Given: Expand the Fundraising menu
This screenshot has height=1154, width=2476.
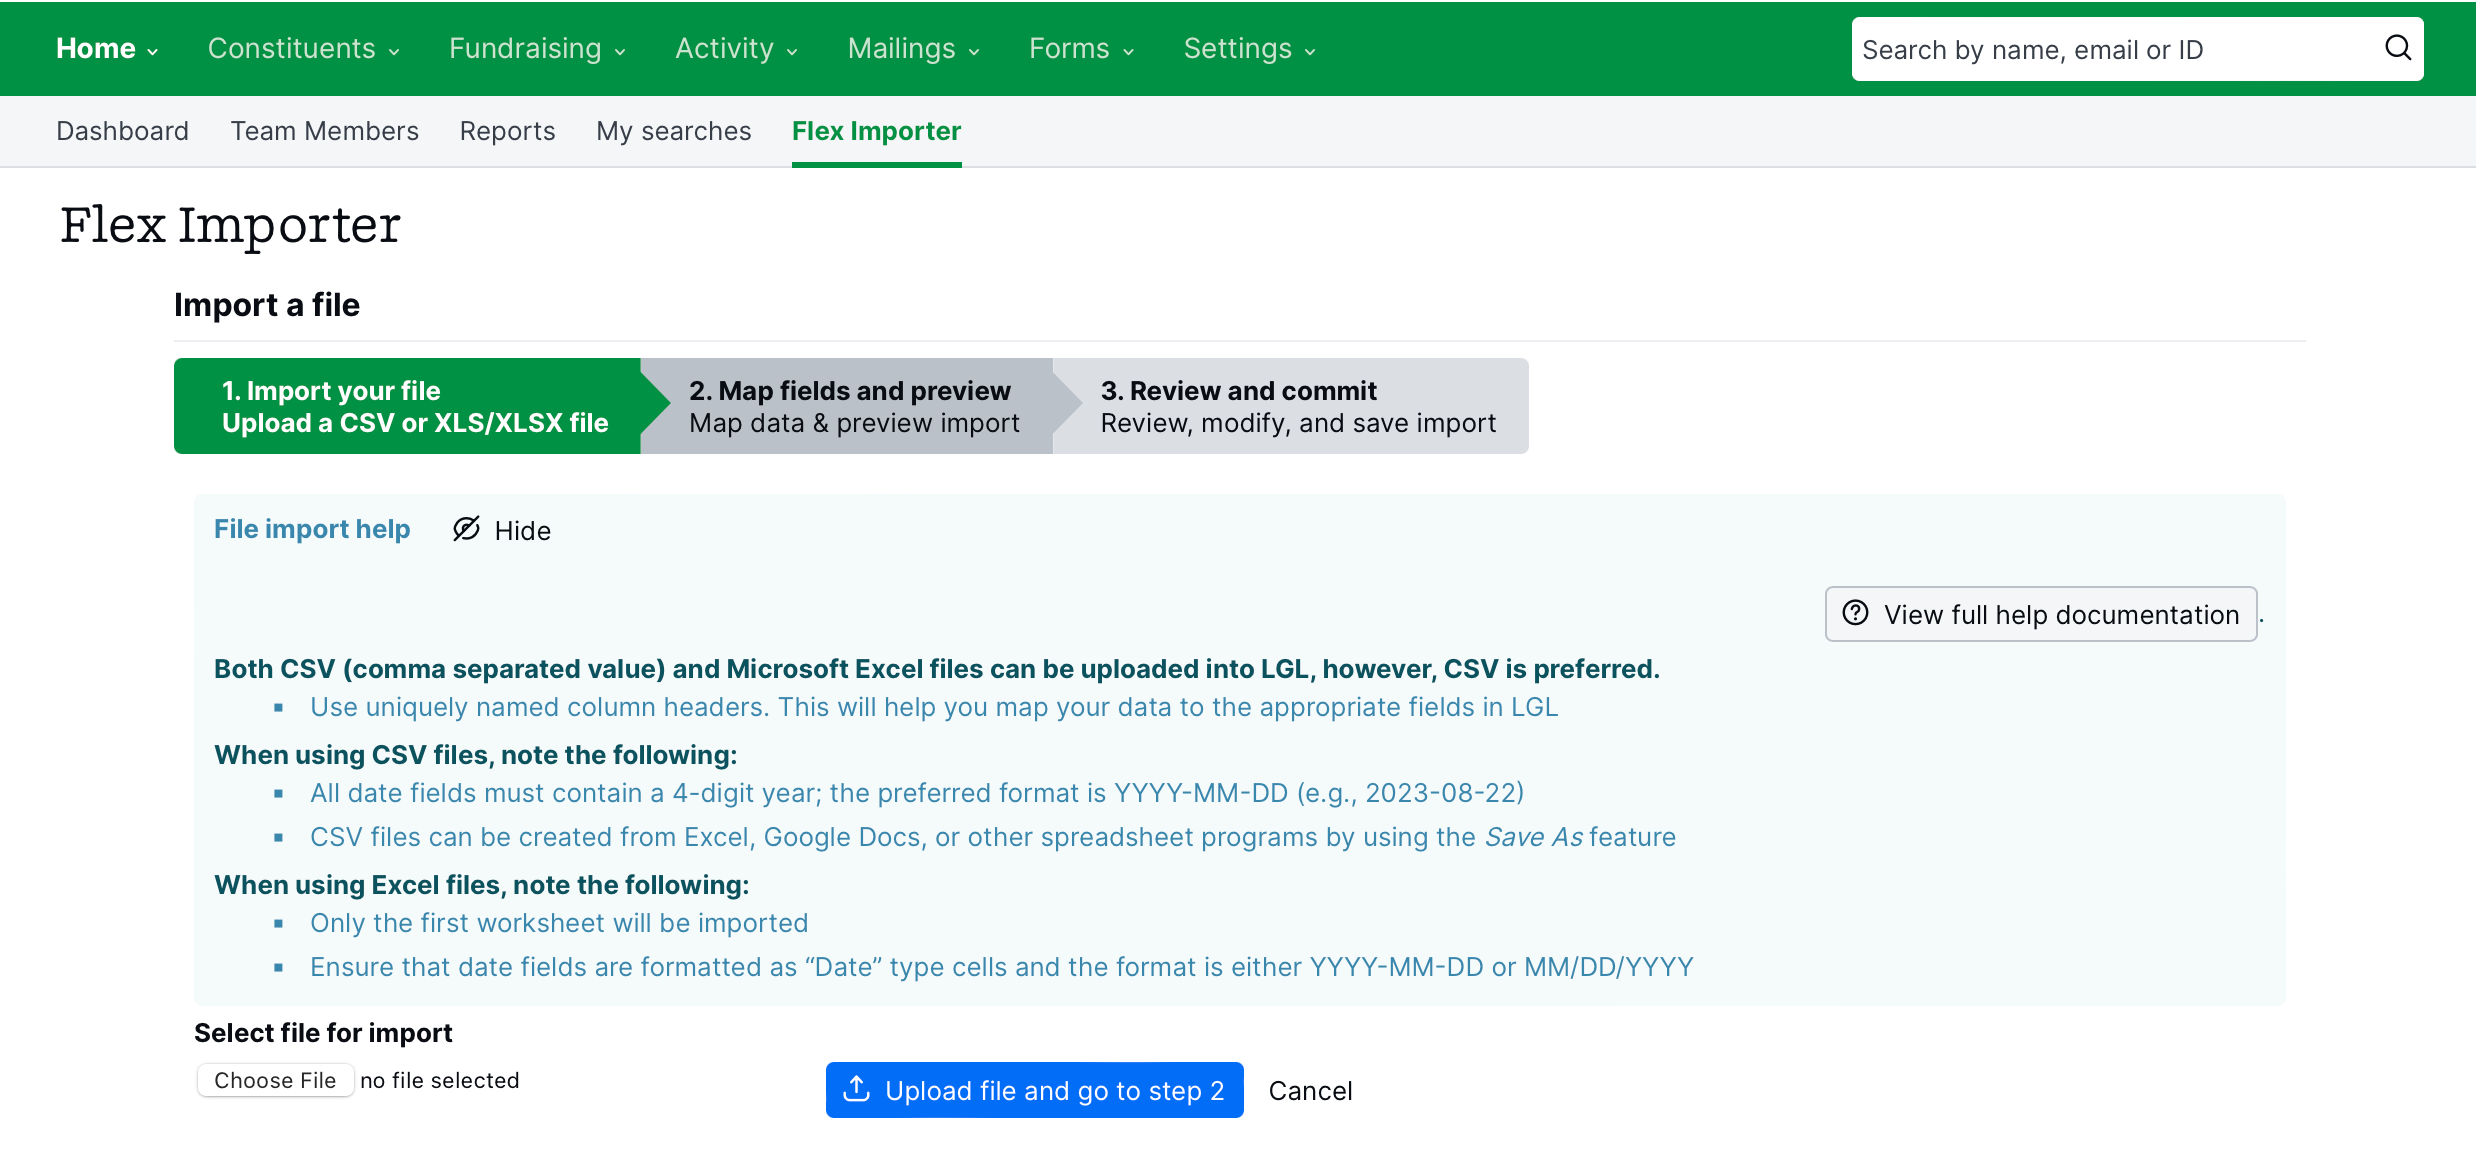Looking at the screenshot, I should (537, 48).
